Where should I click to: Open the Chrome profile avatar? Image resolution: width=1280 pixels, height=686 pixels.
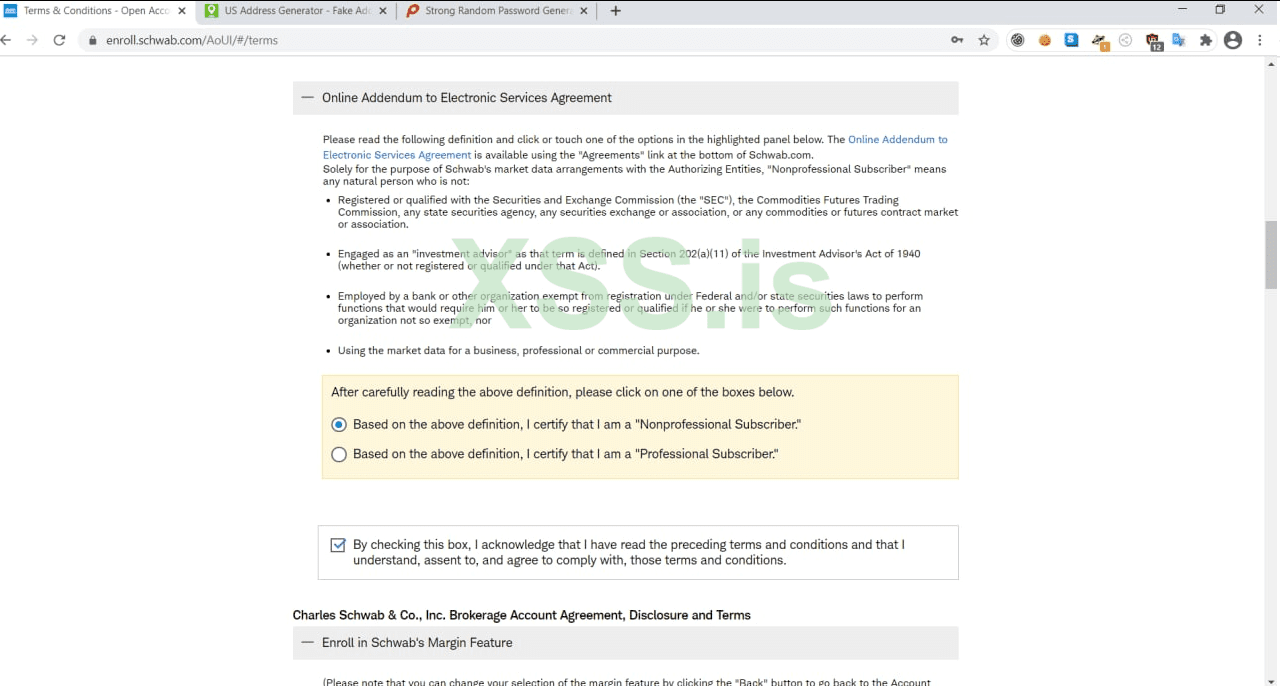[x=1233, y=40]
